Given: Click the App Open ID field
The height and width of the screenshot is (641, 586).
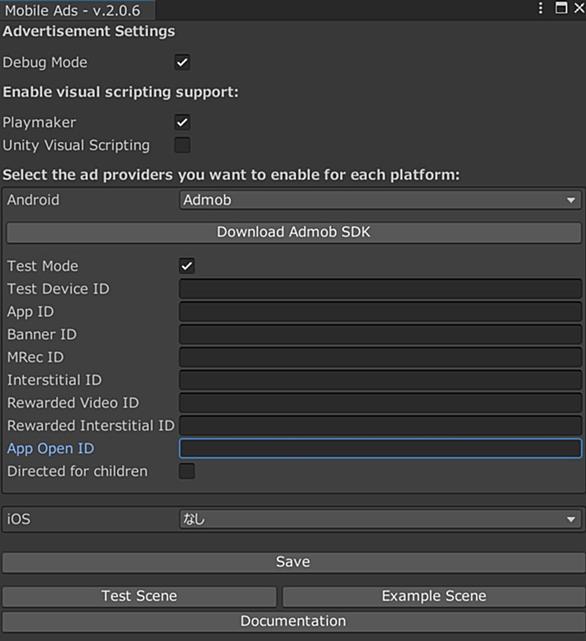Looking at the screenshot, I should coord(380,448).
